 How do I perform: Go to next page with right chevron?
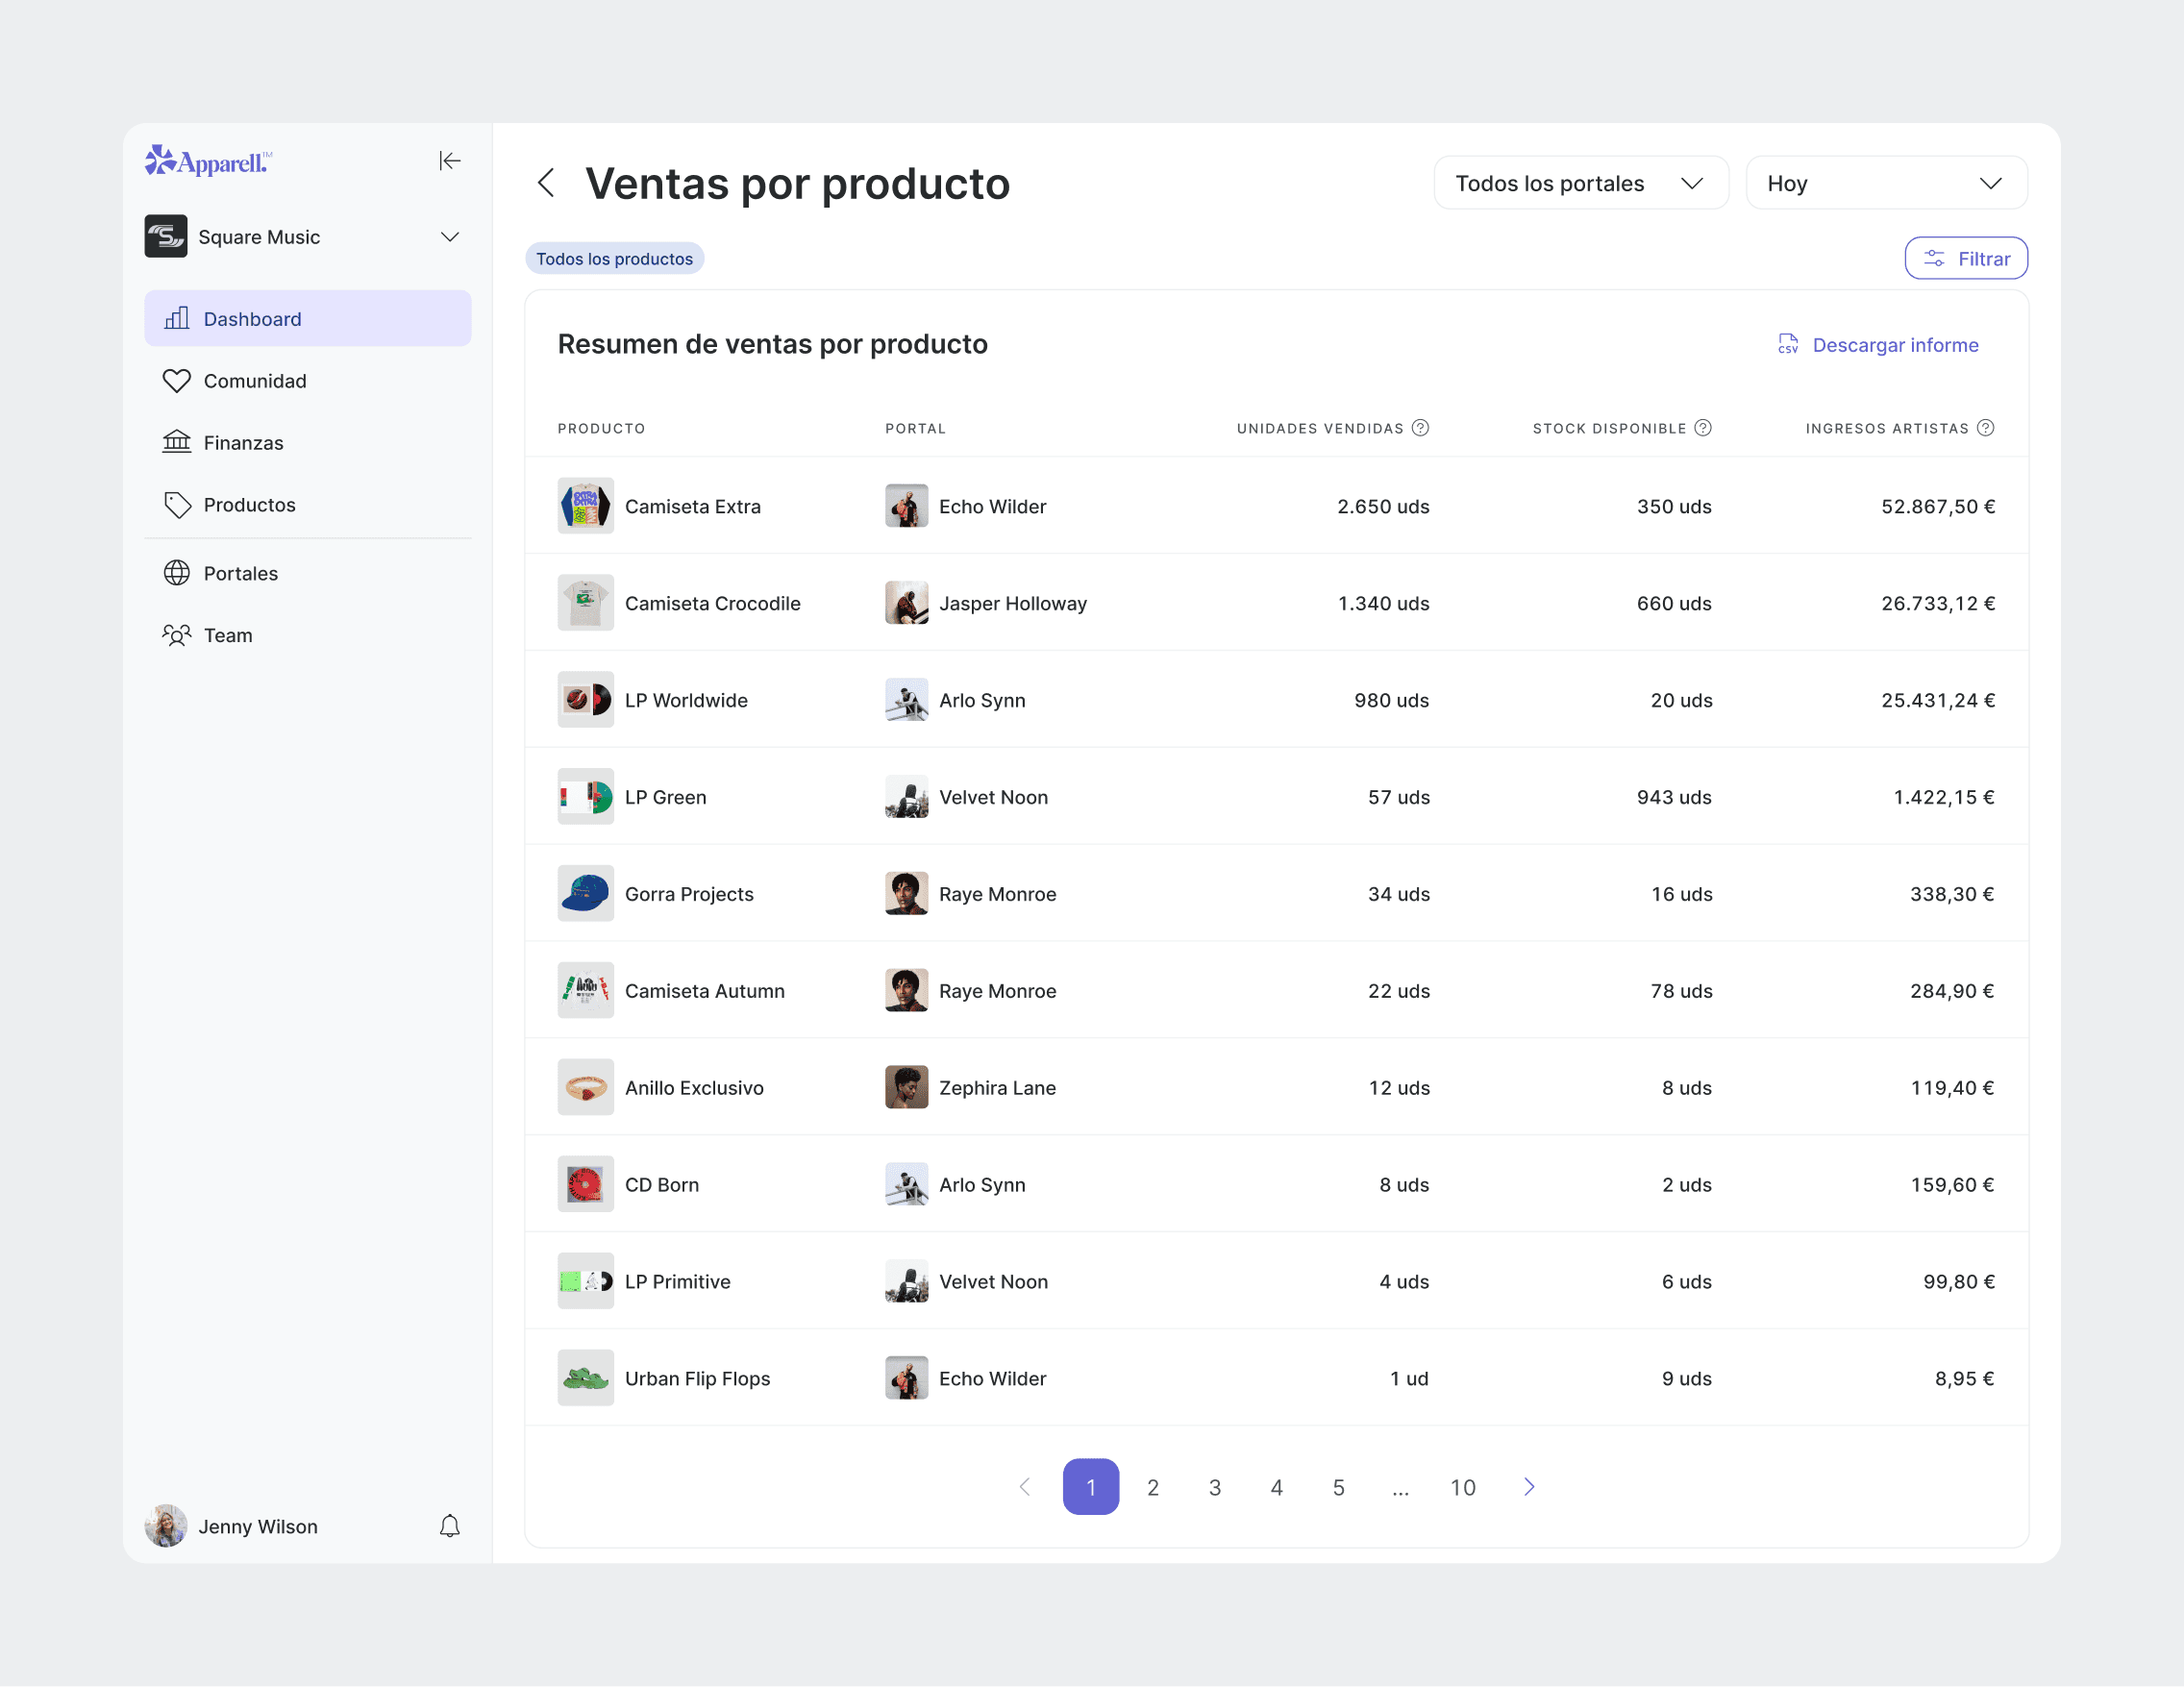click(1528, 1487)
